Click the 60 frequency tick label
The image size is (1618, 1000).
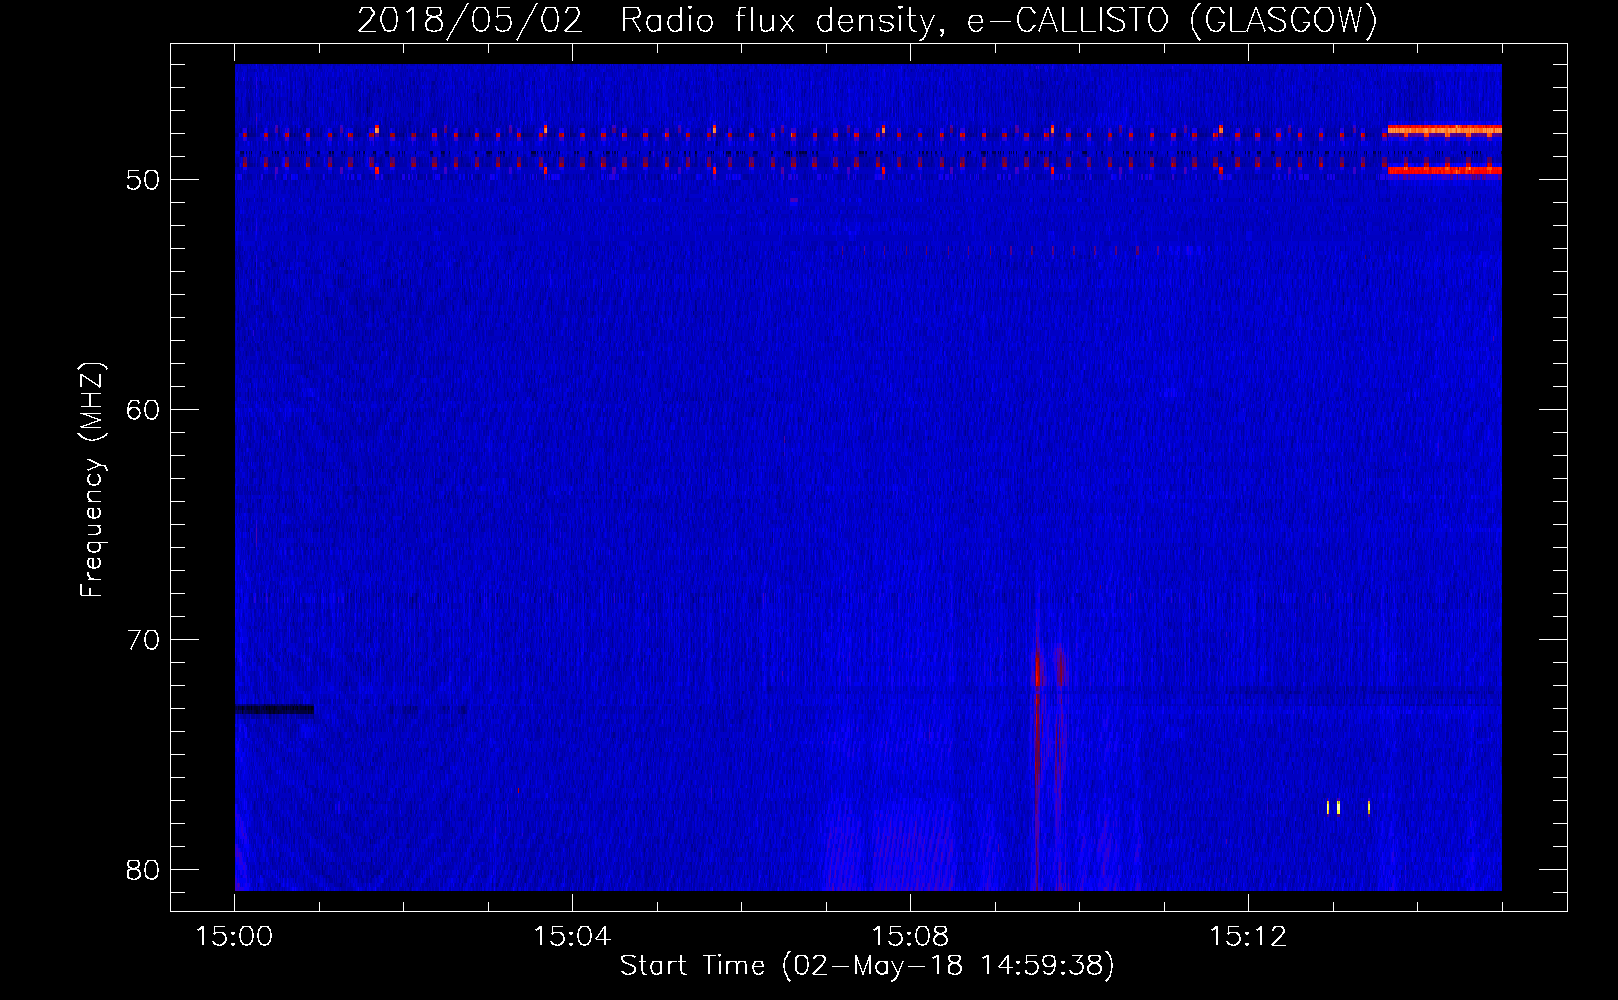pyautogui.click(x=143, y=410)
